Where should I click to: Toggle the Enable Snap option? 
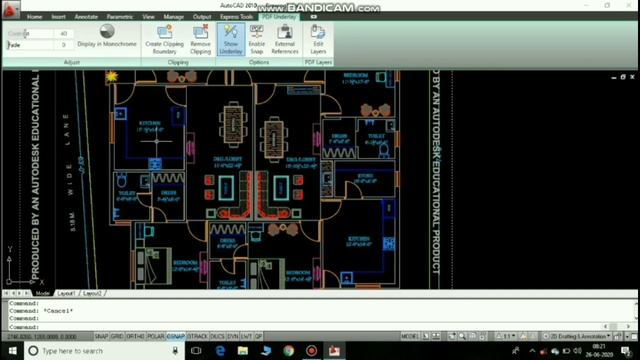[257, 39]
